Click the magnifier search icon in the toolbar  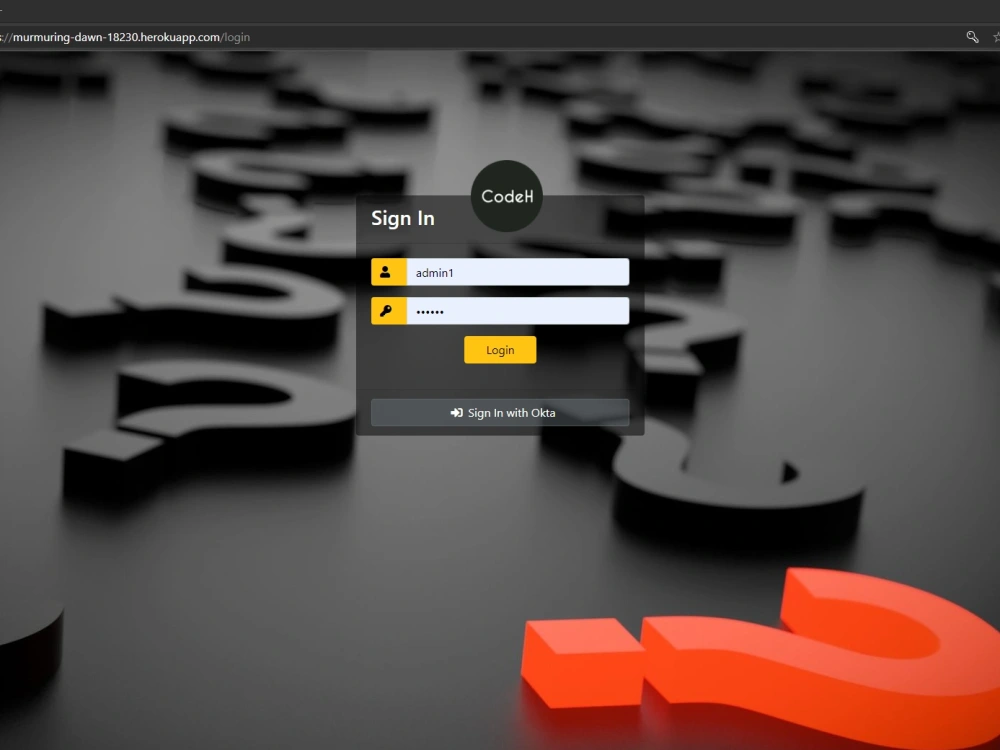coord(972,37)
